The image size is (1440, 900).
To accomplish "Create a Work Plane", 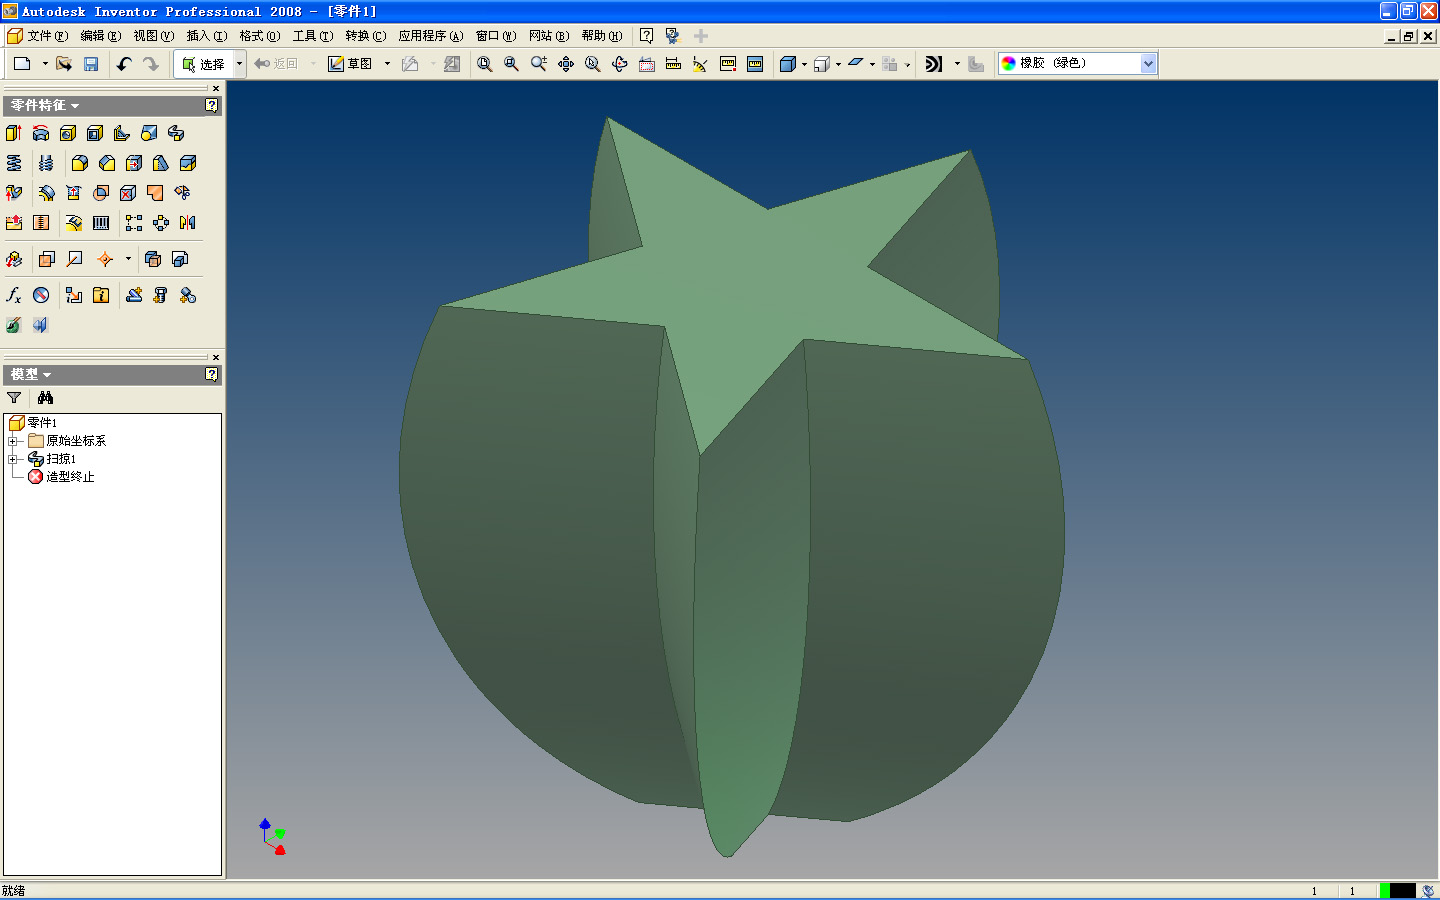I will tap(47, 259).
